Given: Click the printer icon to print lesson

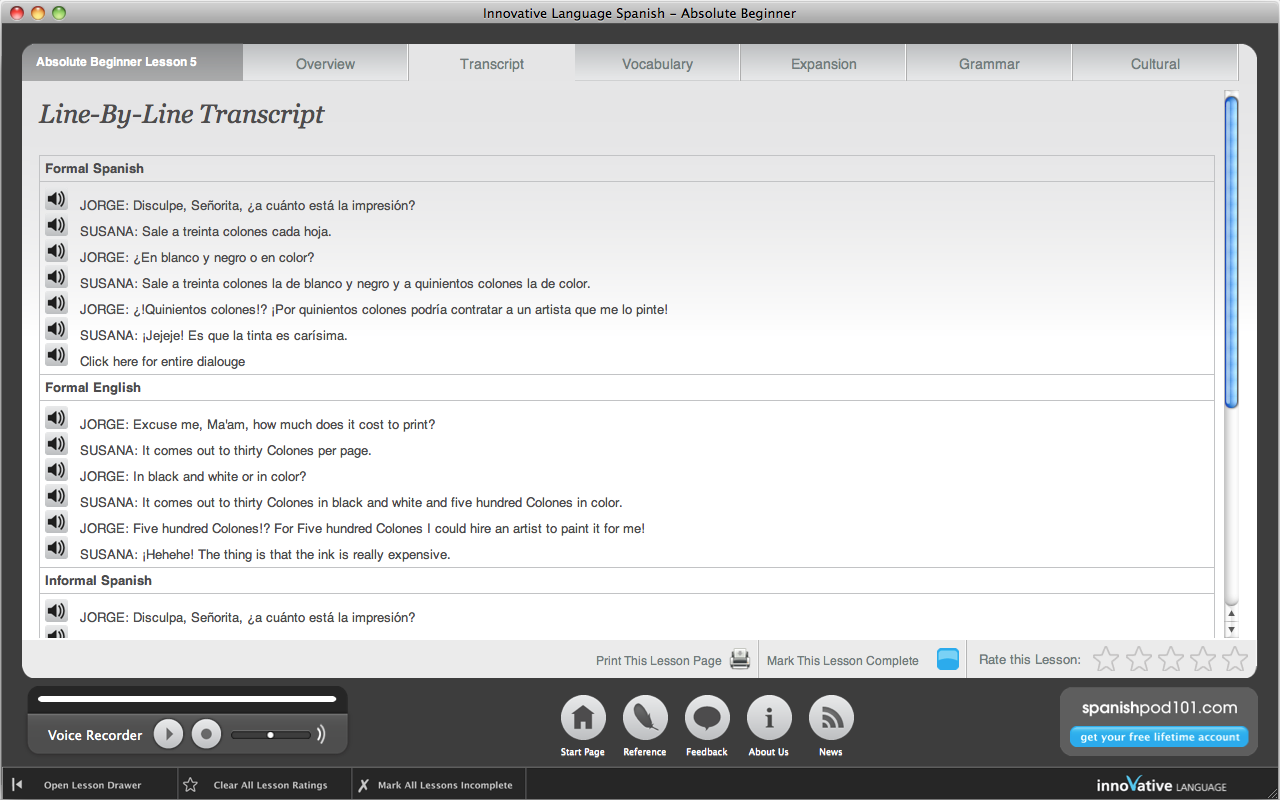Looking at the screenshot, I should click(x=740, y=659).
